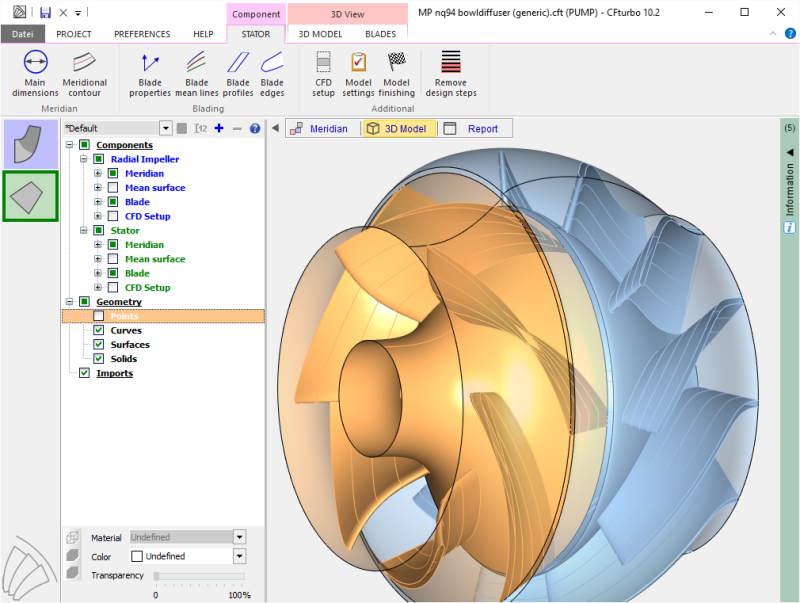Open Blade edges tool

coord(272,74)
